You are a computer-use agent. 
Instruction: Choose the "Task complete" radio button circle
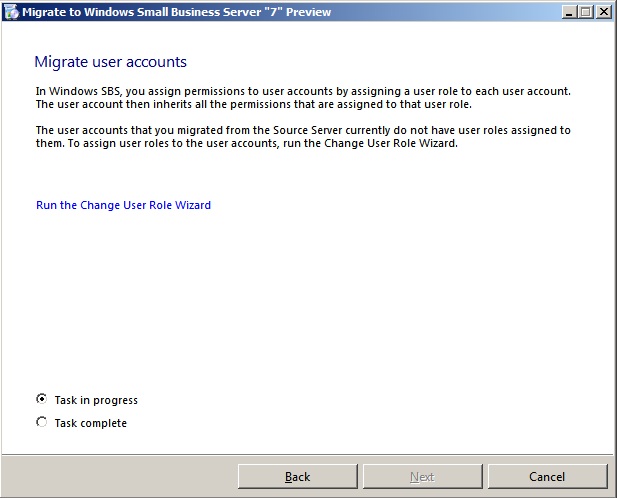click(x=41, y=422)
